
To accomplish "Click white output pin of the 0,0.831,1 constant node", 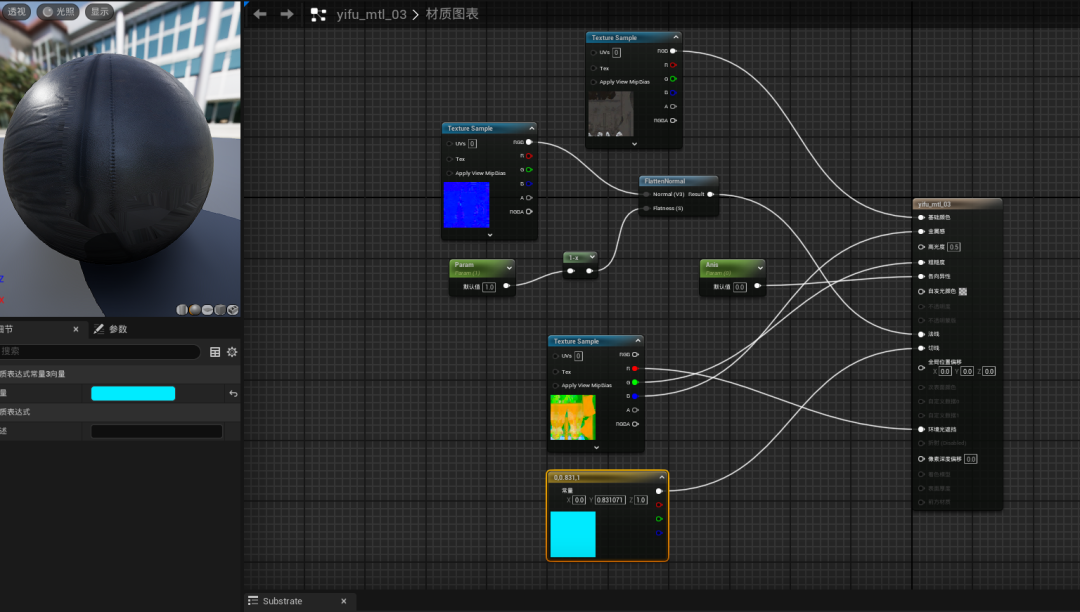I will pos(659,491).
